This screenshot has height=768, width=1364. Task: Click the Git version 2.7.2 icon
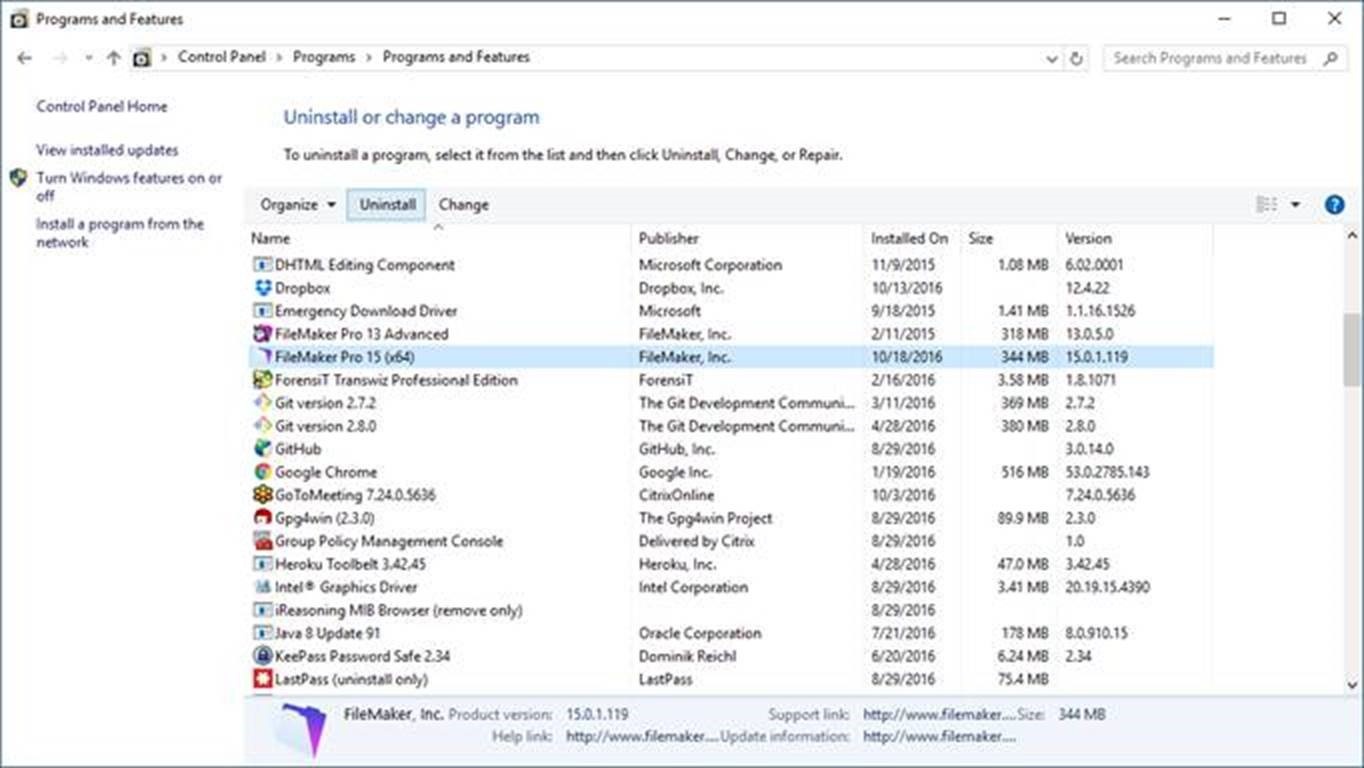[262, 403]
